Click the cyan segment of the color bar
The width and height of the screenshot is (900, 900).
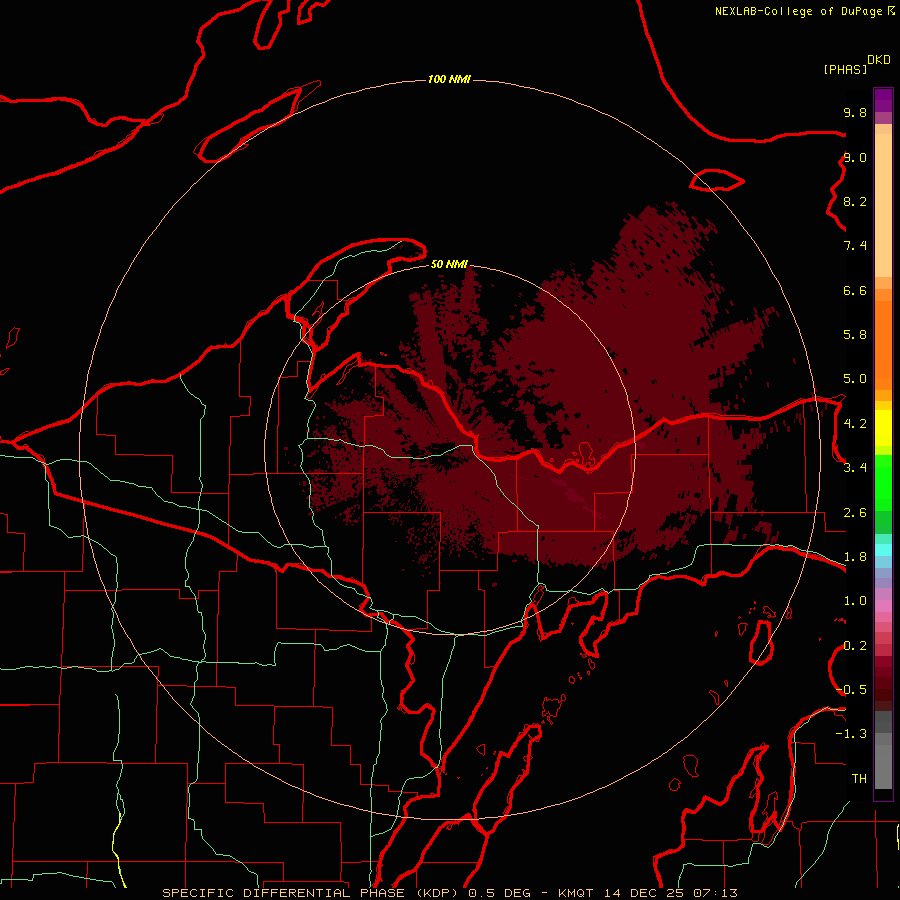[x=883, y=550]
